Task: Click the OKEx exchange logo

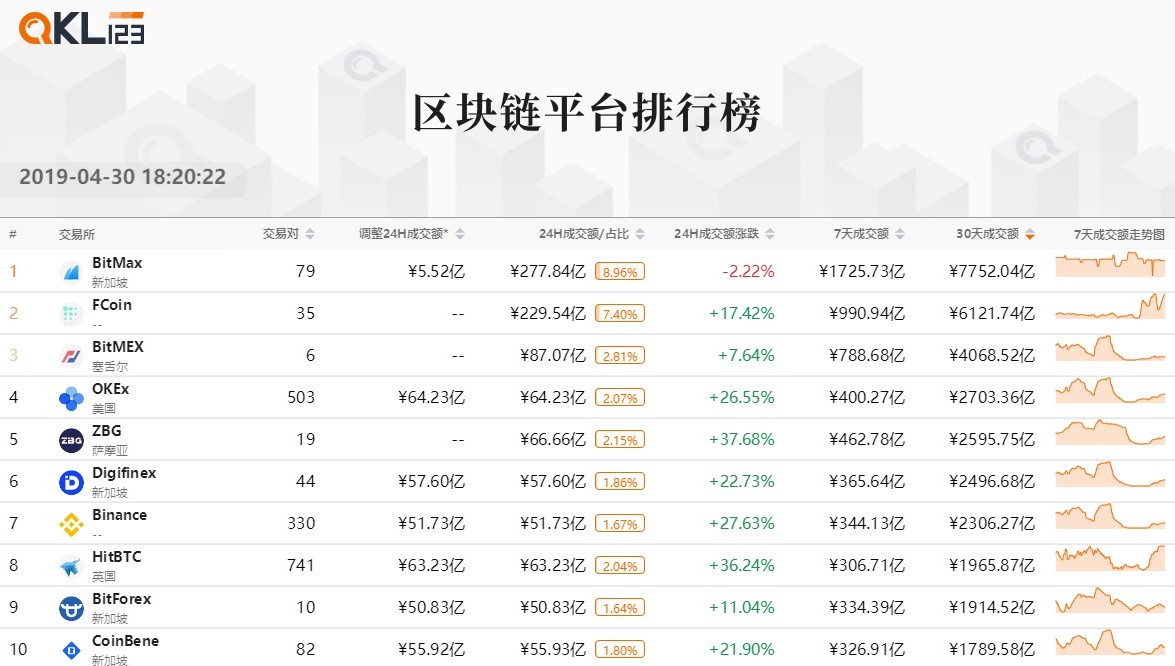Action: (70, 396)
